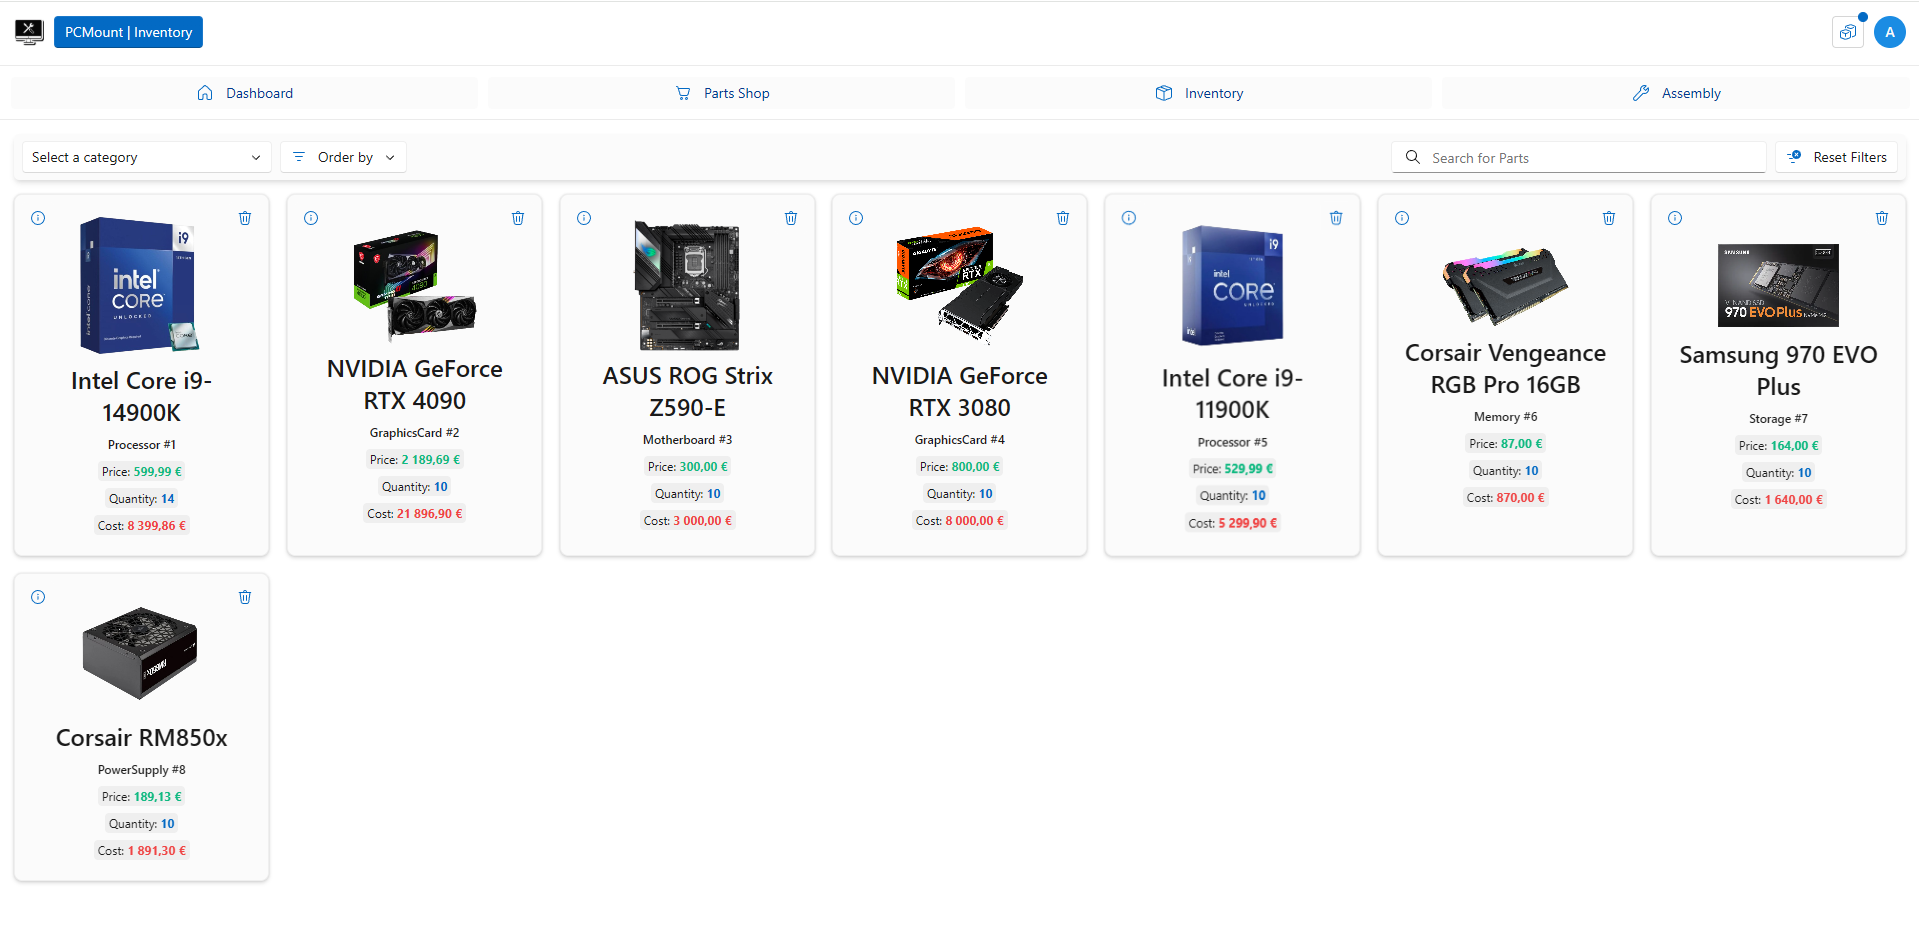1919x940 pixels.
Task: Click the Samsung 970 EVO Plus image
Action: (1778, 285)
